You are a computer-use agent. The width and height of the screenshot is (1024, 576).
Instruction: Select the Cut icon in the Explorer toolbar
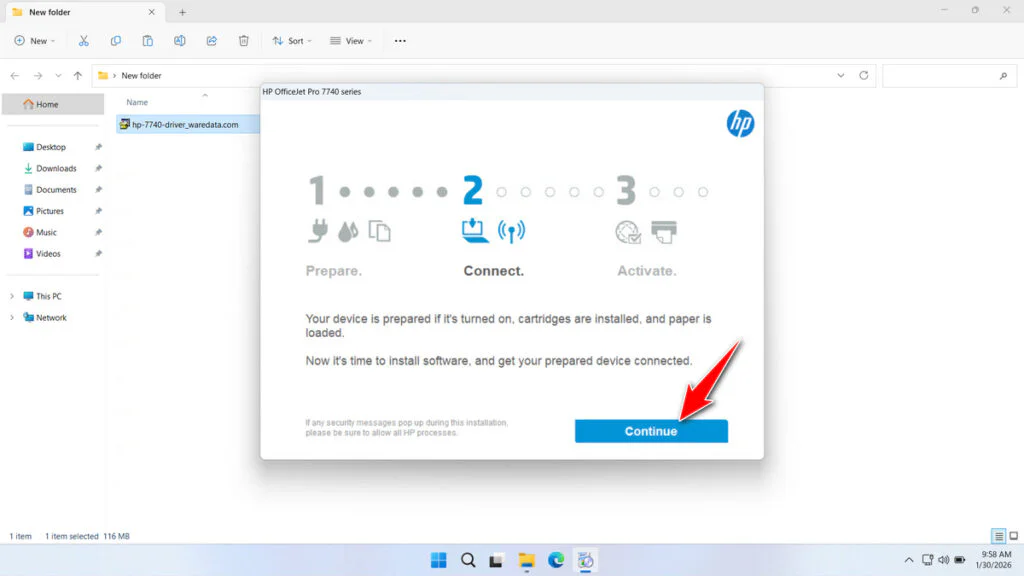point(84,40)
